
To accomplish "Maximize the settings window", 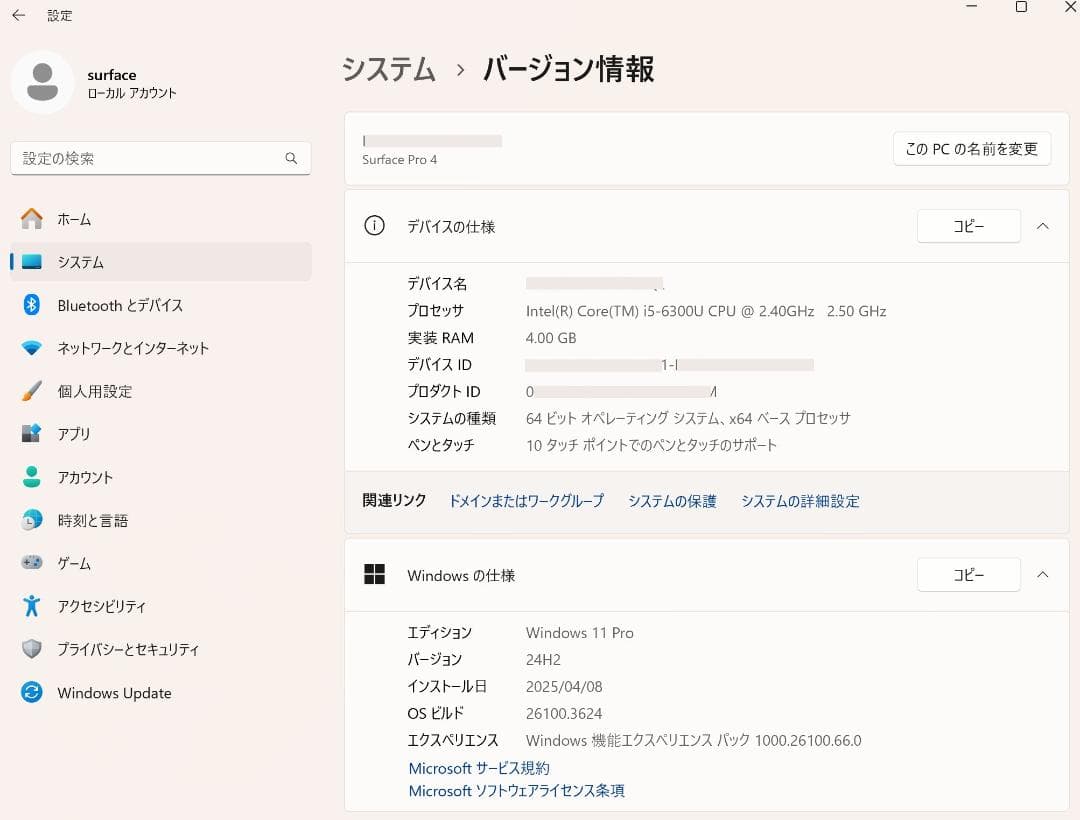I will [x=1021, y=7].
